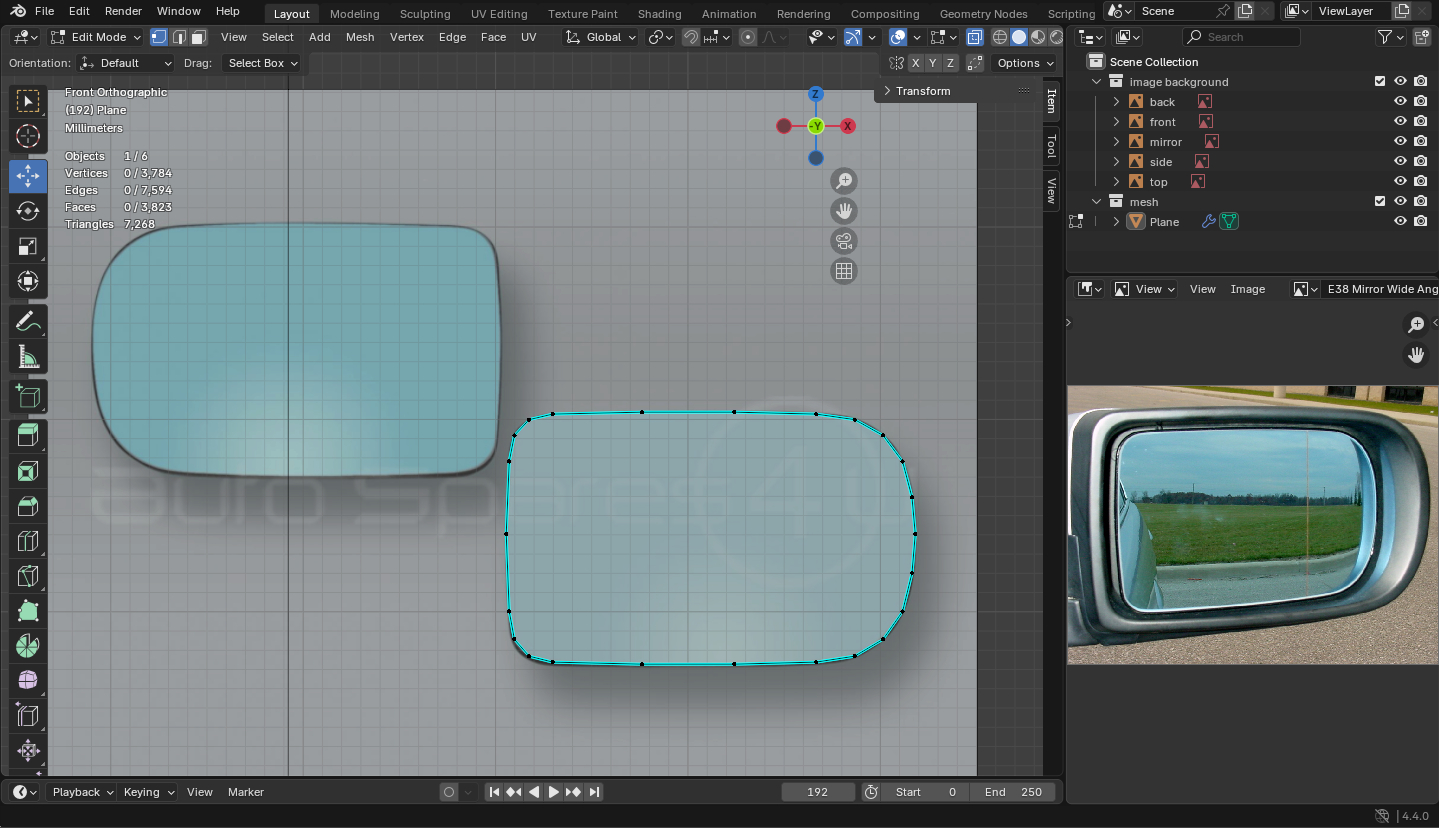This screenshot has width=1439, height=828.
Task: Click the outliner Search field
Action: point(1242,37)
